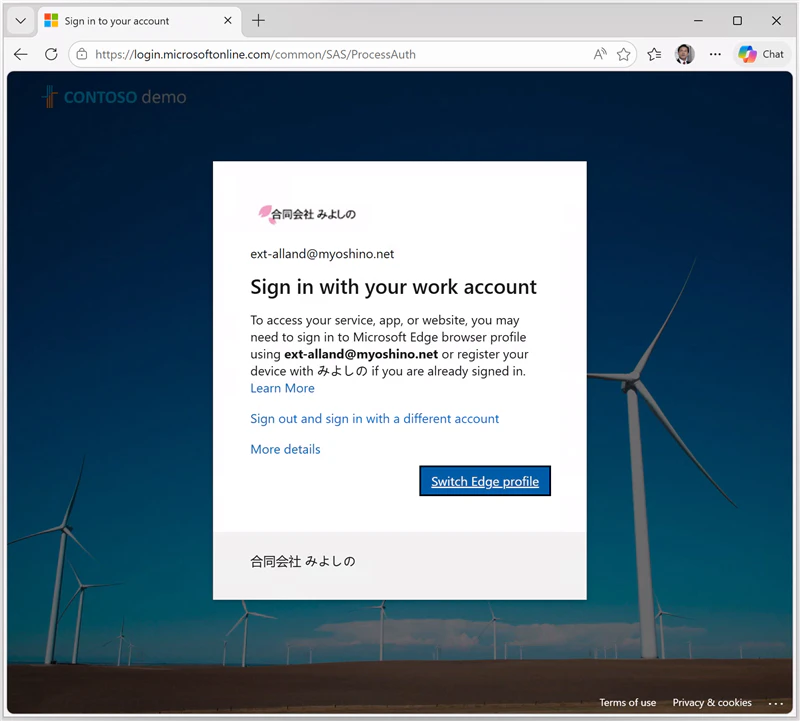Click the footer text 合同会社 みよしの
The width and height of the screenshot is (800, 721).
pos(303,562)
